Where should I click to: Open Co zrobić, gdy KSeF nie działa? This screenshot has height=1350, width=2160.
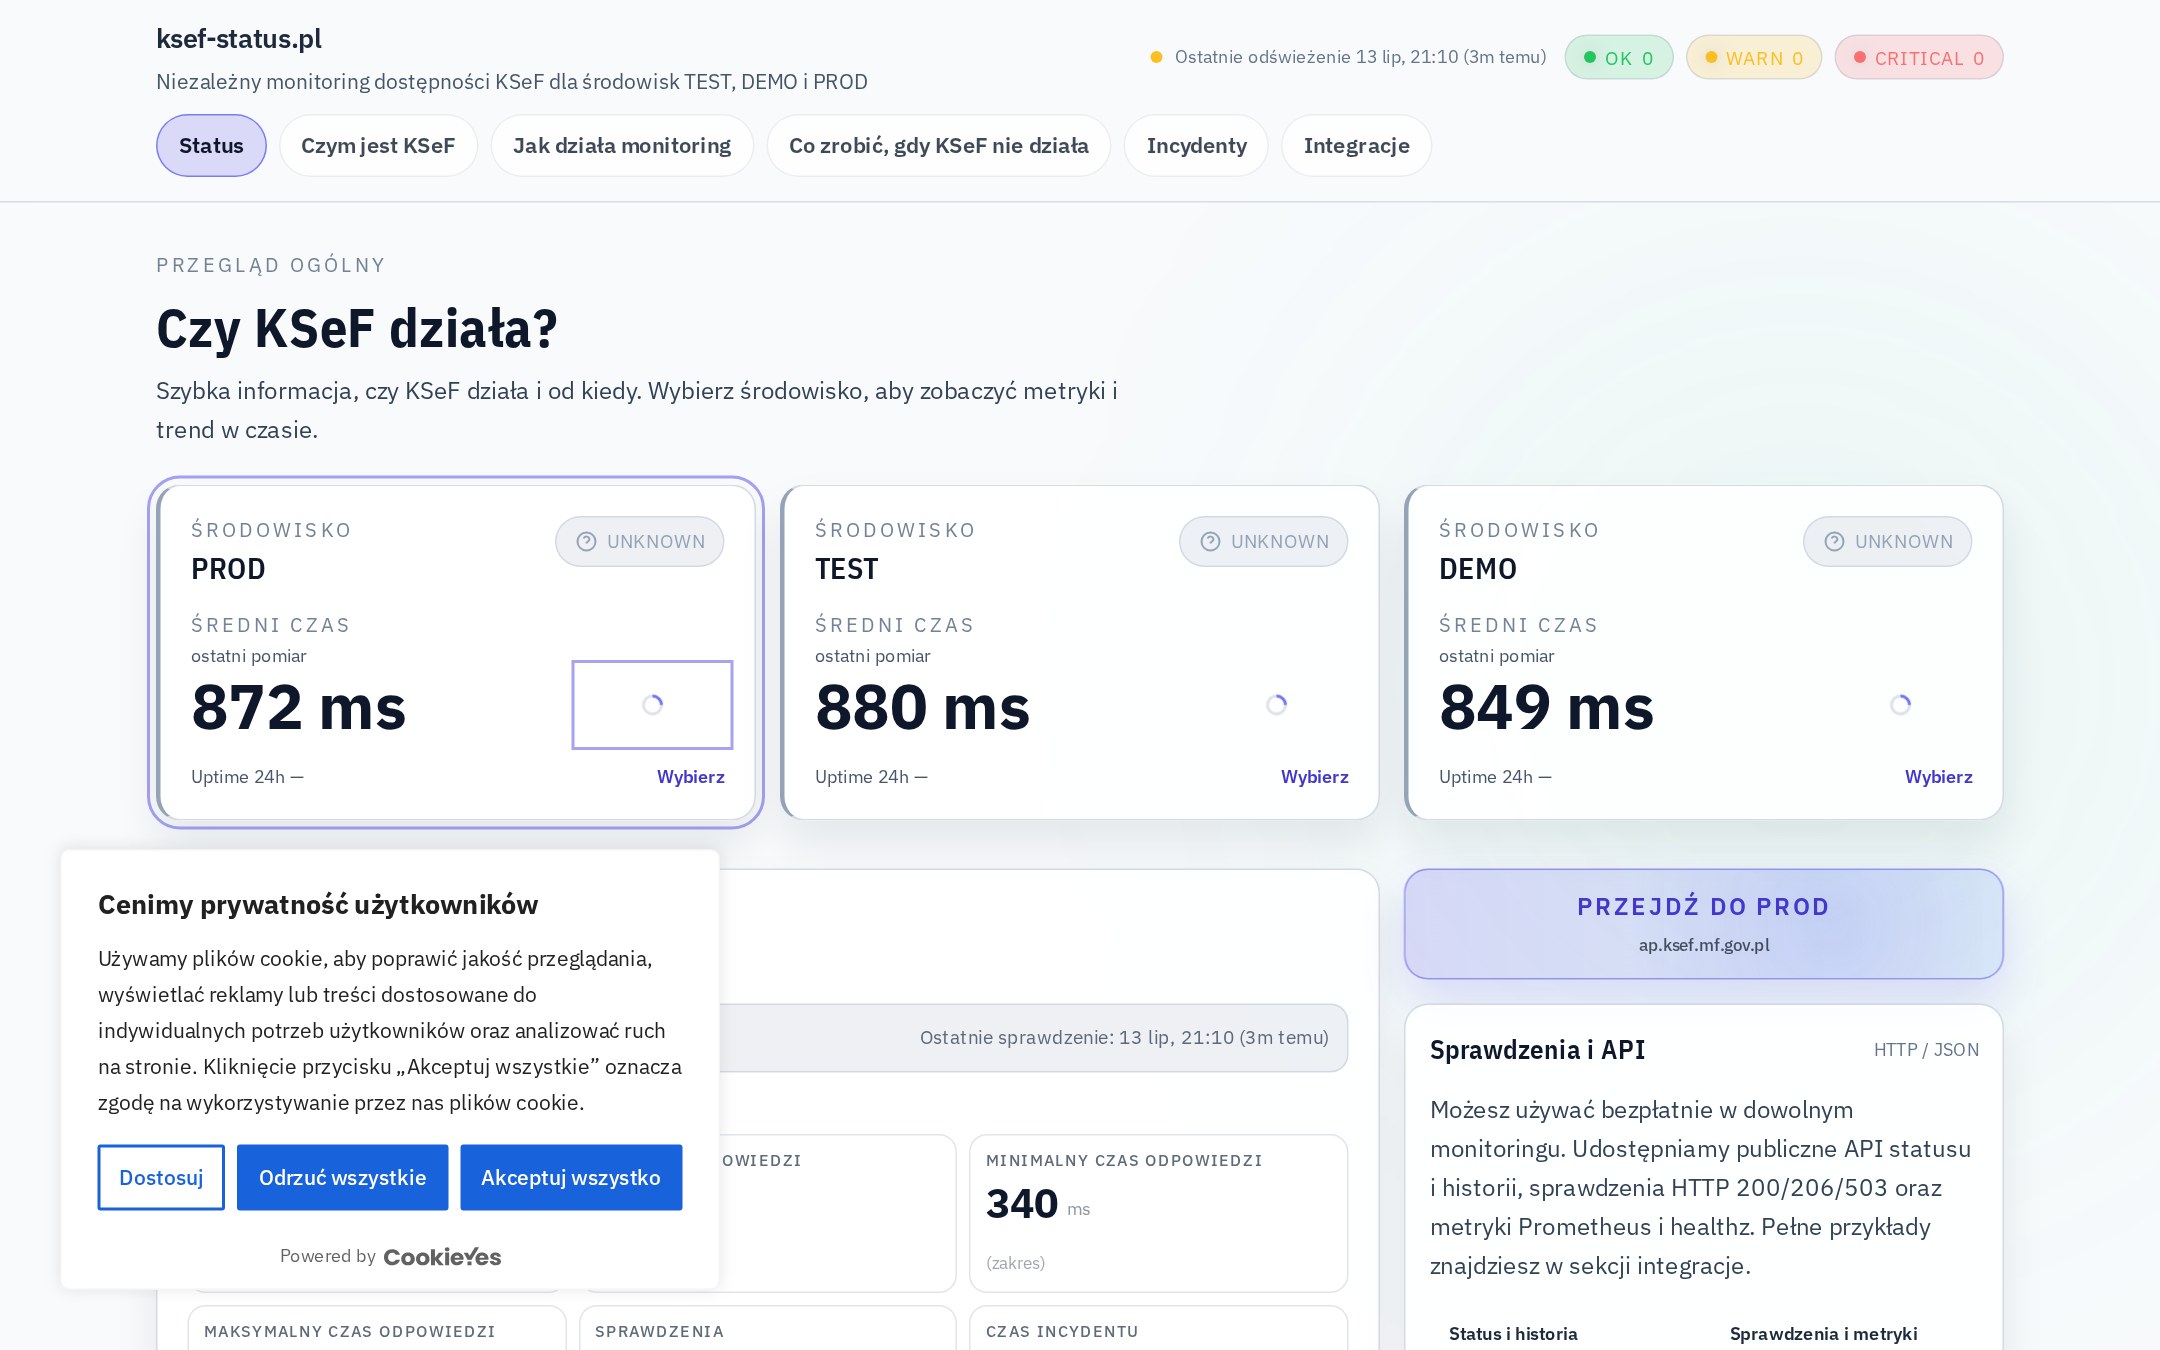[939, 146]
